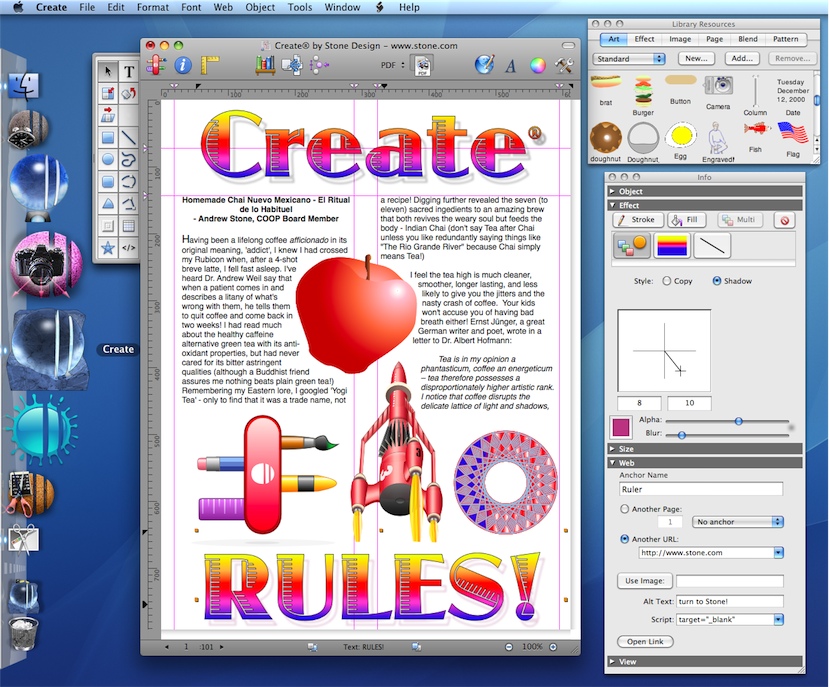Click the hammer and wrench icon
This screenshot has height=687, width=829.
564,65
